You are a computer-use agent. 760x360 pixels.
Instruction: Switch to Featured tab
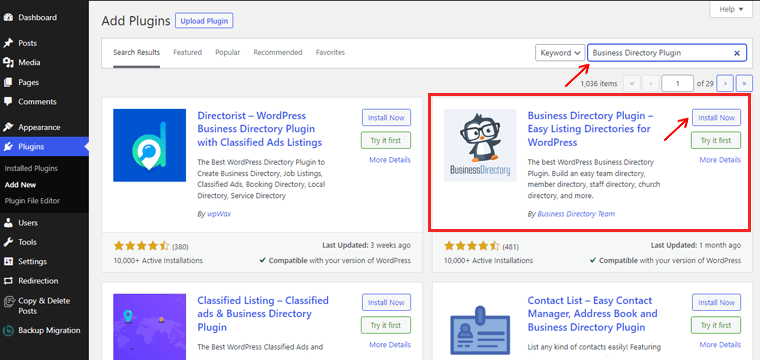click(188, 52)
